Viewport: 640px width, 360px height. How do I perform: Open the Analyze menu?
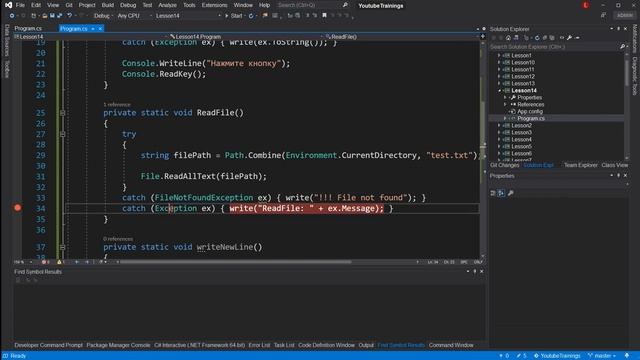[x=167, y=5]
